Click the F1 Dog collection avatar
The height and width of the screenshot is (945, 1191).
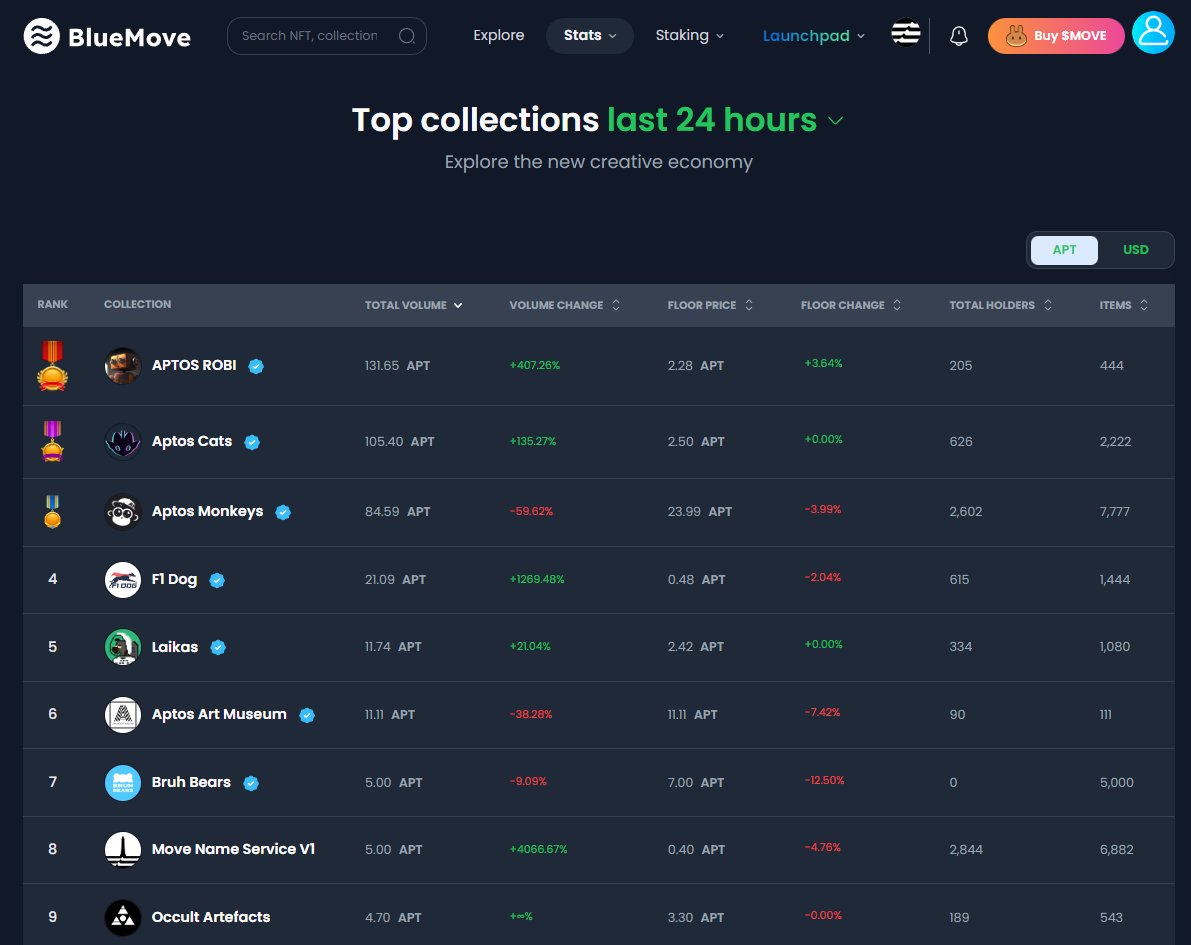pyautogui.click(x=122, y=580)
